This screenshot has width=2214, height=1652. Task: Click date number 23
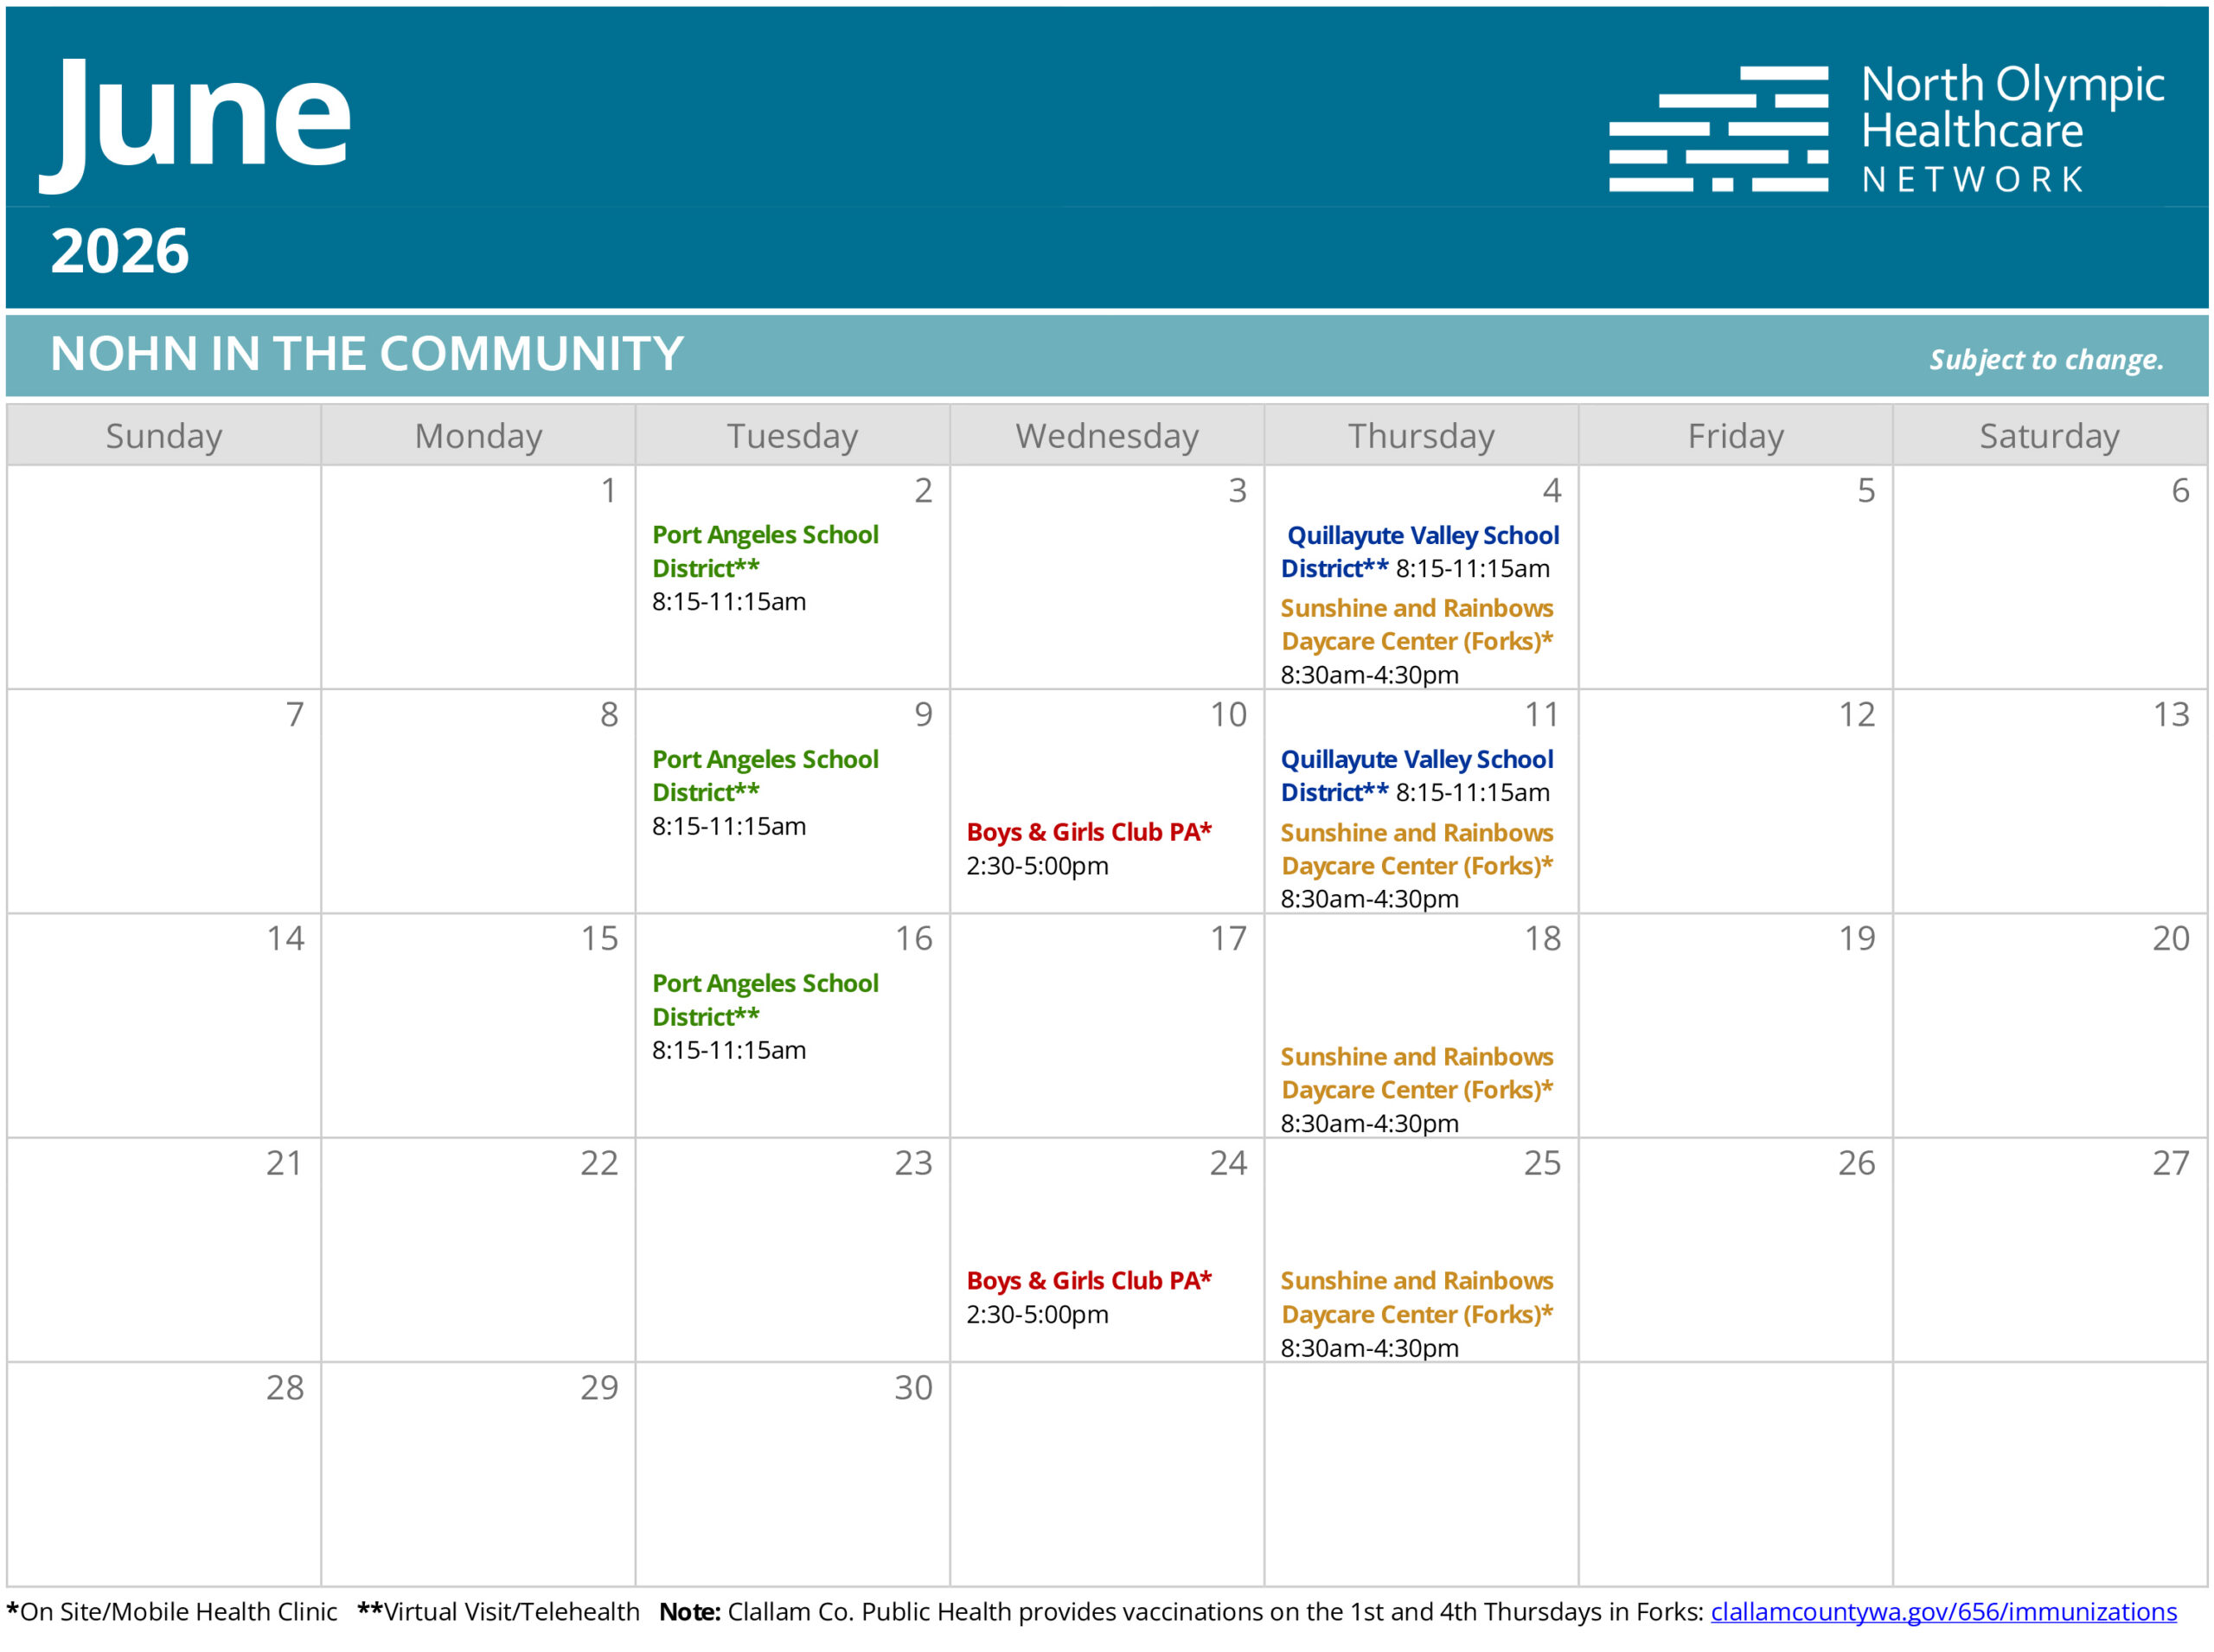[x=913, y=1162]
